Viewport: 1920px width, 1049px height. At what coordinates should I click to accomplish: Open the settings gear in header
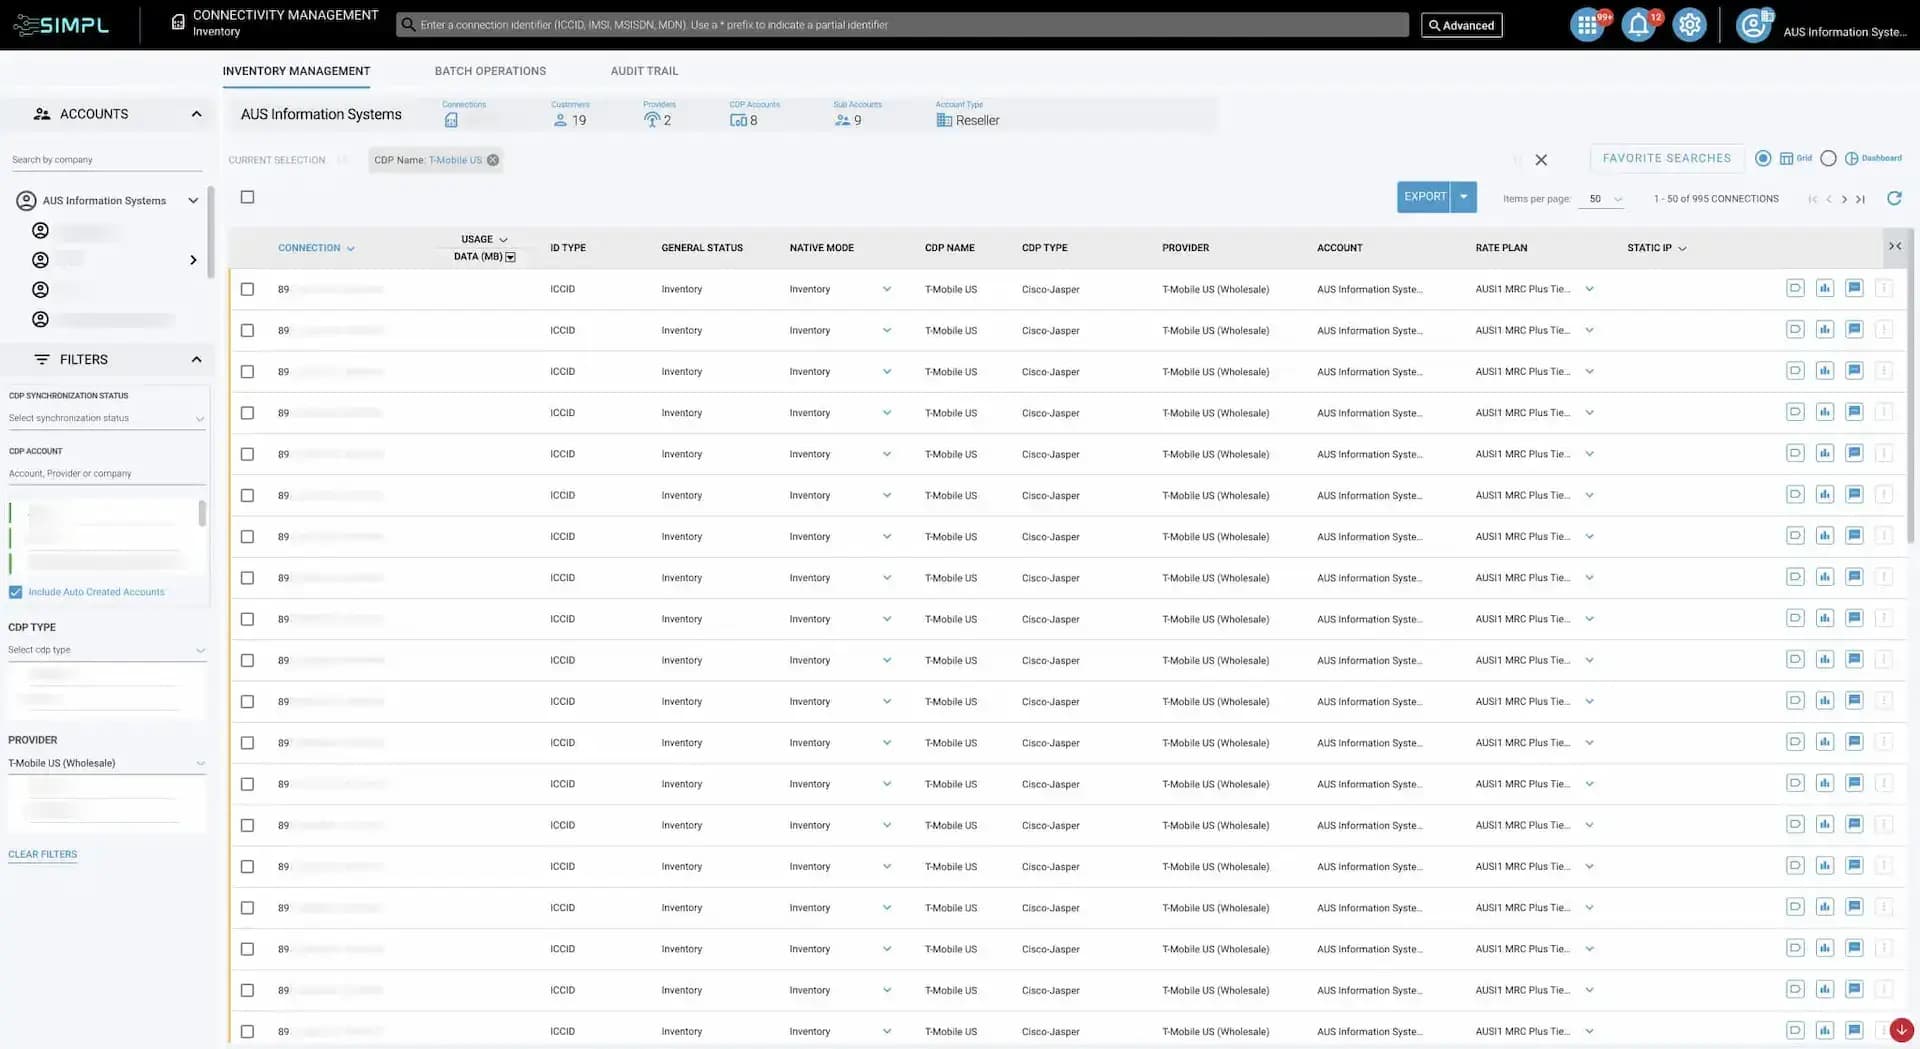pos(1689,25)
